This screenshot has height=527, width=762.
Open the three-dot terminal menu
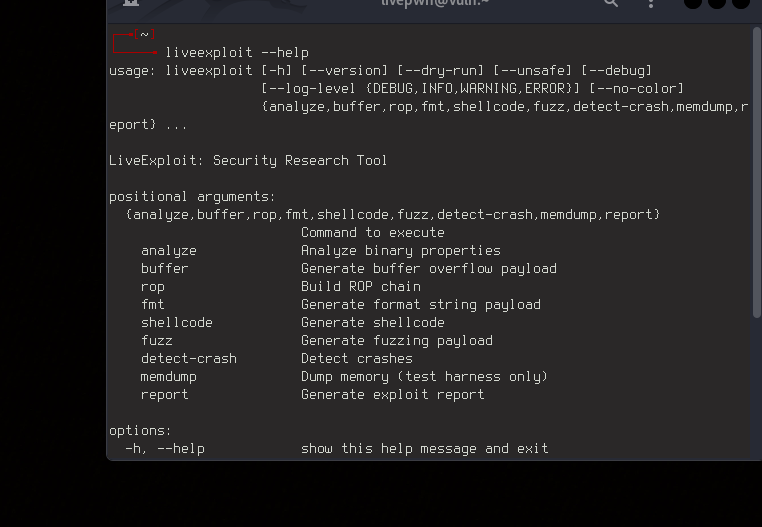[651, 3]
